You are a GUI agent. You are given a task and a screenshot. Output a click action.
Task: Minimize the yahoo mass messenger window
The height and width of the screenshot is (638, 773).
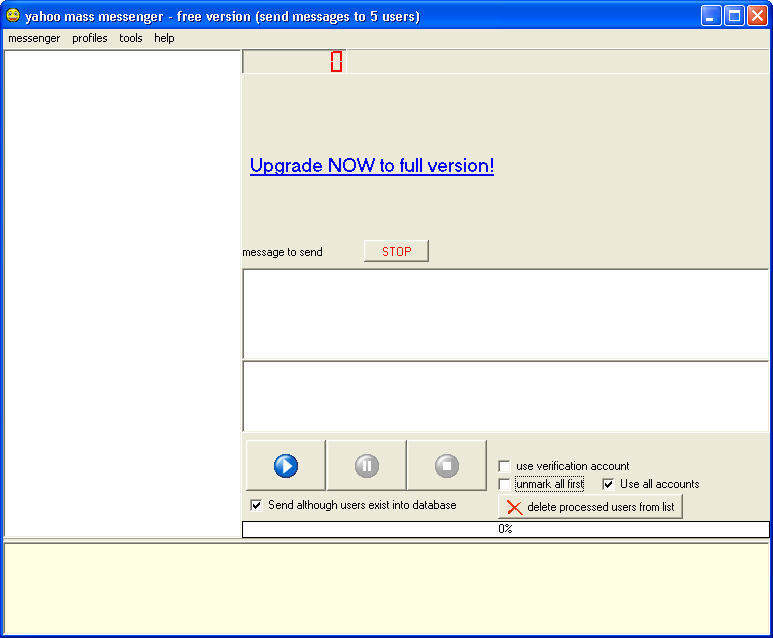(x=710, y=16)
